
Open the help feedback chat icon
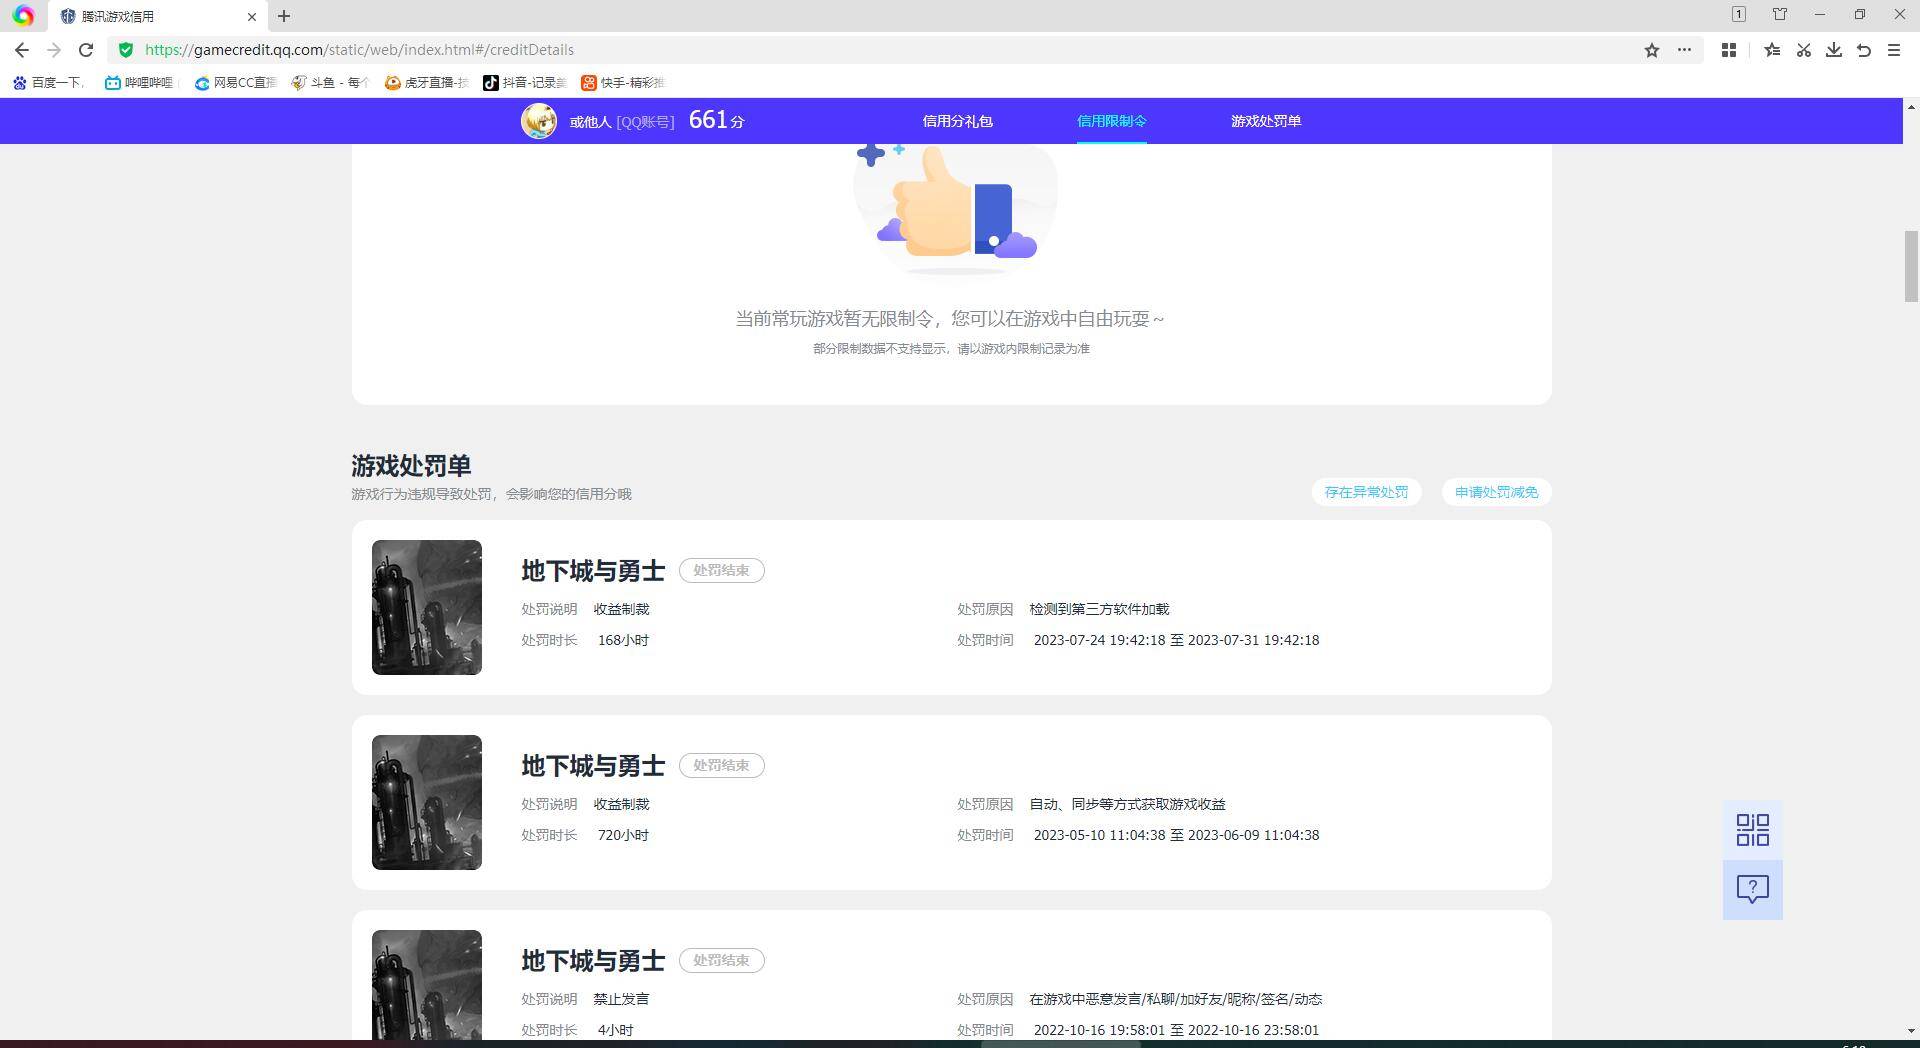(1752, 889)
